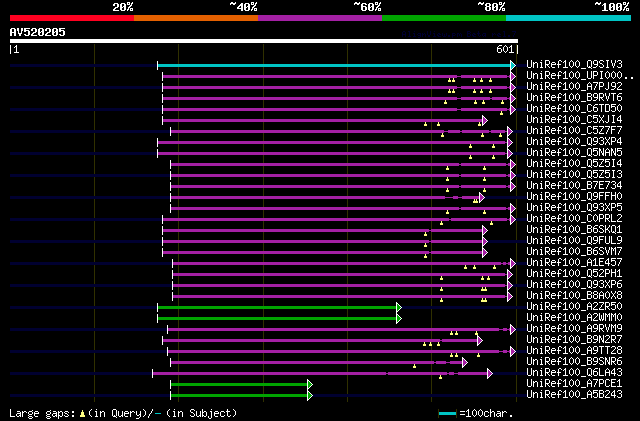This screenshot has width=640, height=421.
Task: Select the UniRef100_Q93XP5 label
Action: pos(574,208)
